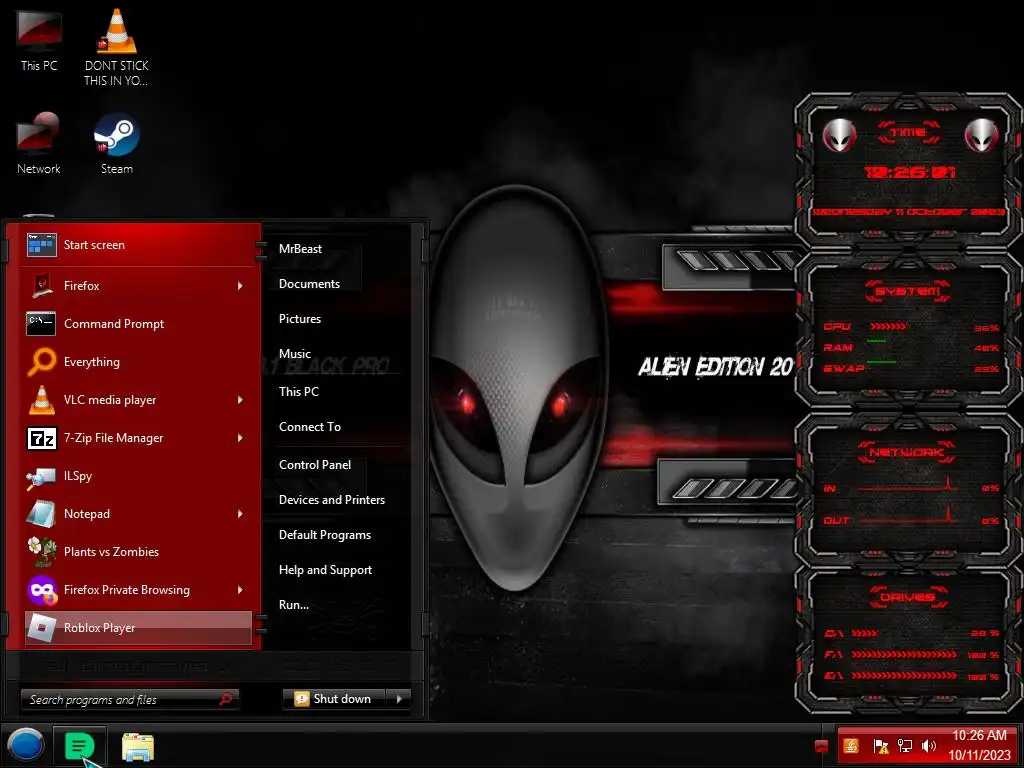This screenshot has height=768, width=1024.
Task: Open Help and Support
Action: coord(325,570)
